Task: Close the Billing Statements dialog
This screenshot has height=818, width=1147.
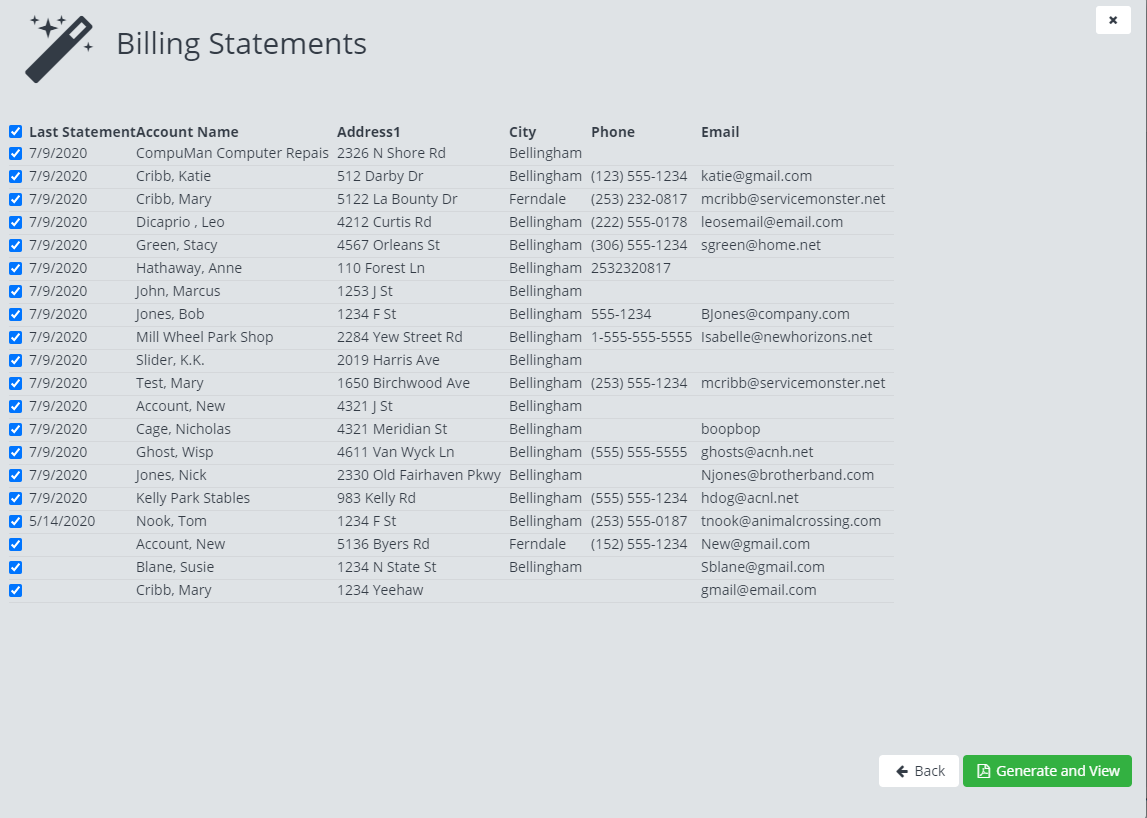Action: pyautogui.click(x=1113, y=20)
